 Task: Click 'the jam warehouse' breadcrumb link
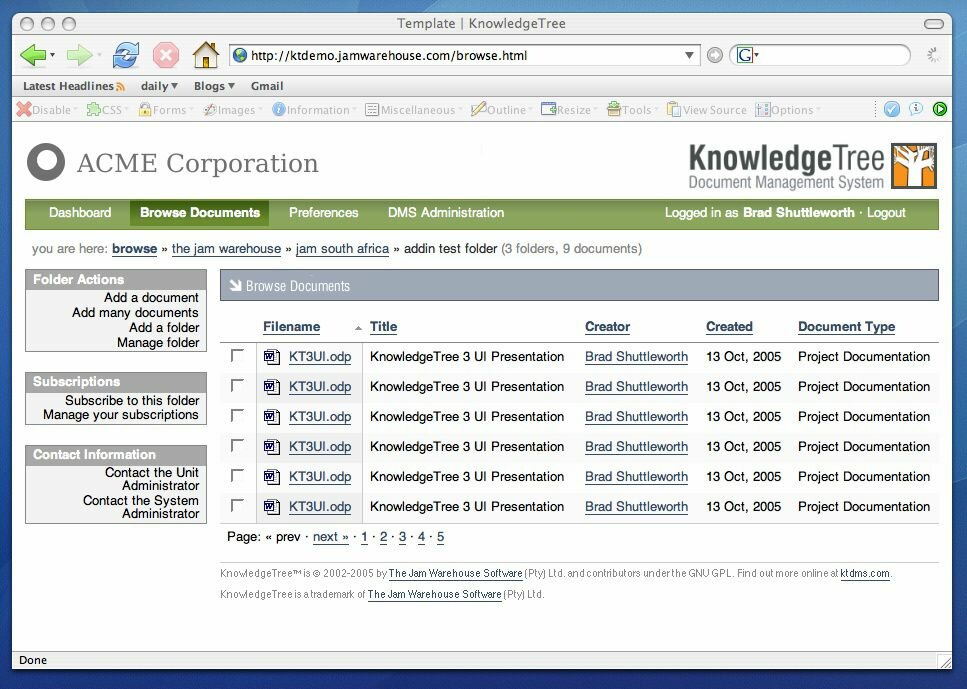pos(226,249)
